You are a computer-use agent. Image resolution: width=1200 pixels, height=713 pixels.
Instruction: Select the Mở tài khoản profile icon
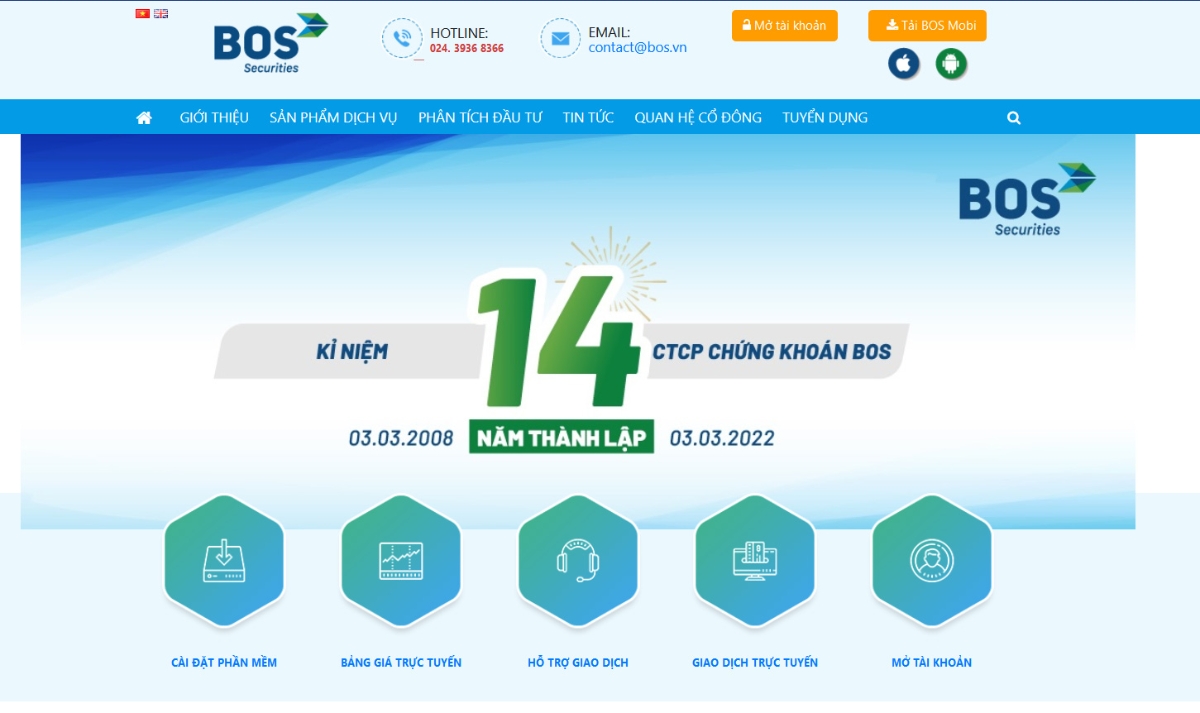931,562
